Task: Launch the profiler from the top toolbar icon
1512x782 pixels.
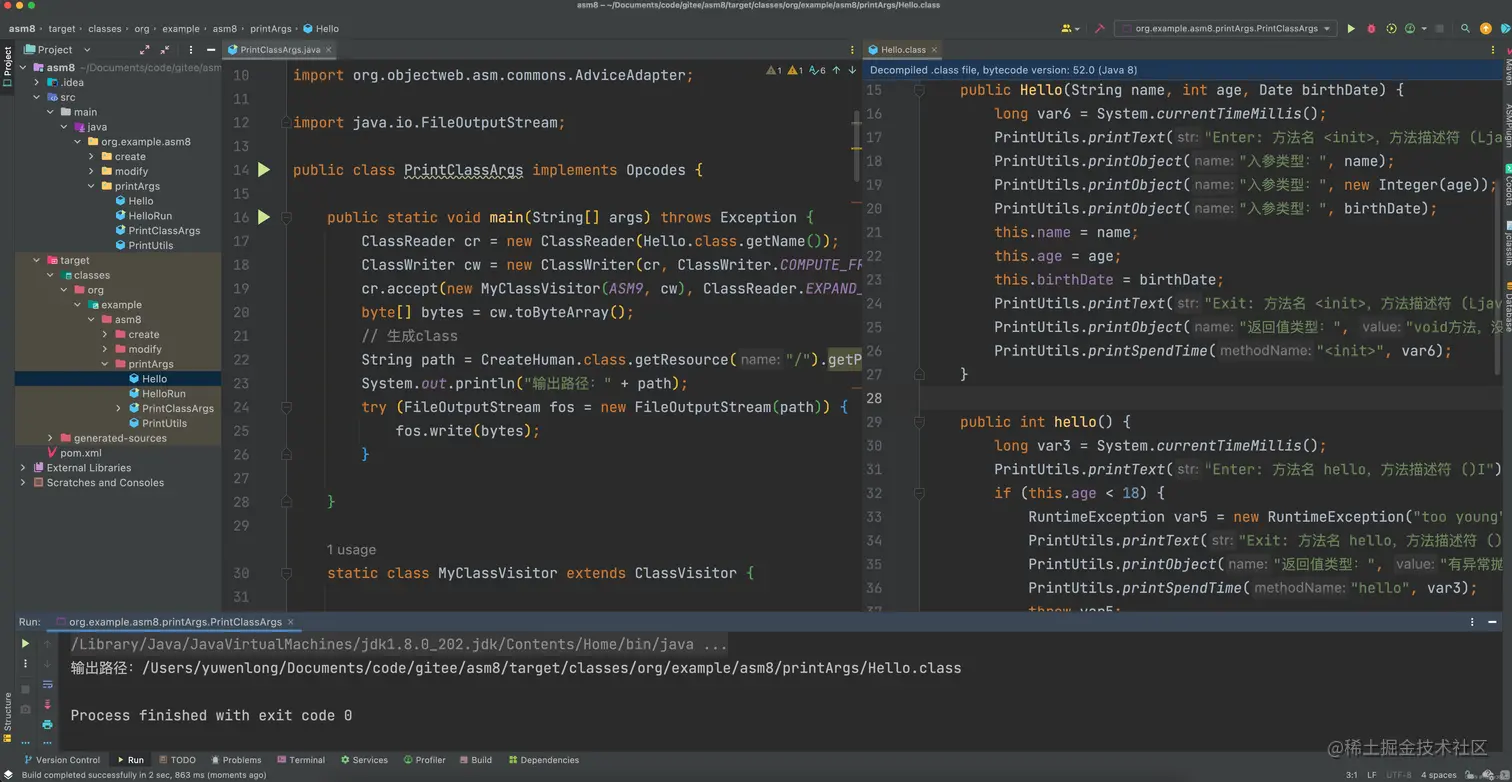Action: coord(1410,29)
